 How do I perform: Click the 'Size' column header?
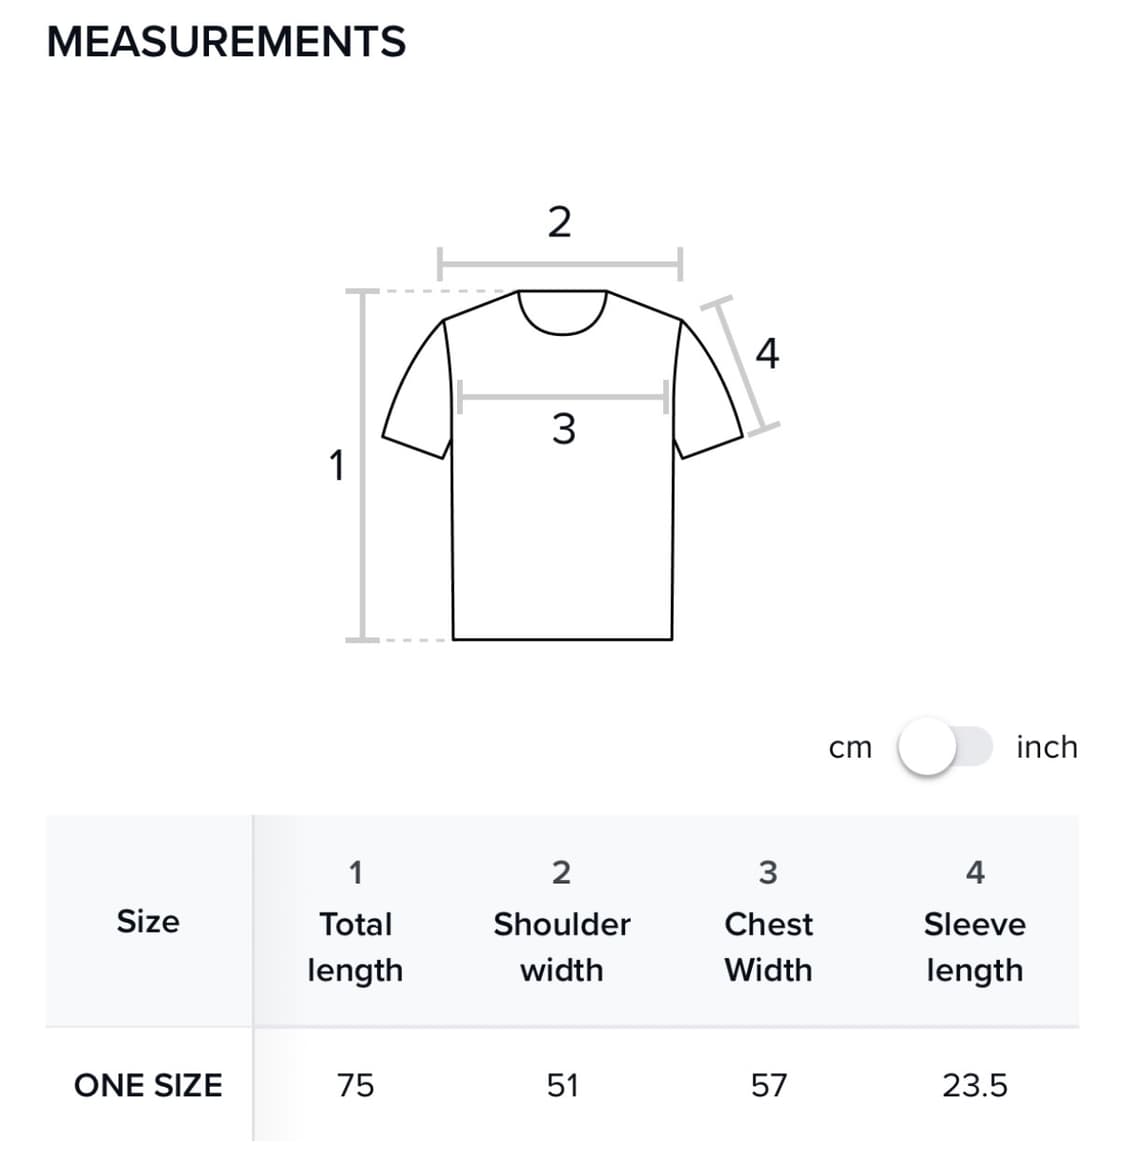pos(148,921)
